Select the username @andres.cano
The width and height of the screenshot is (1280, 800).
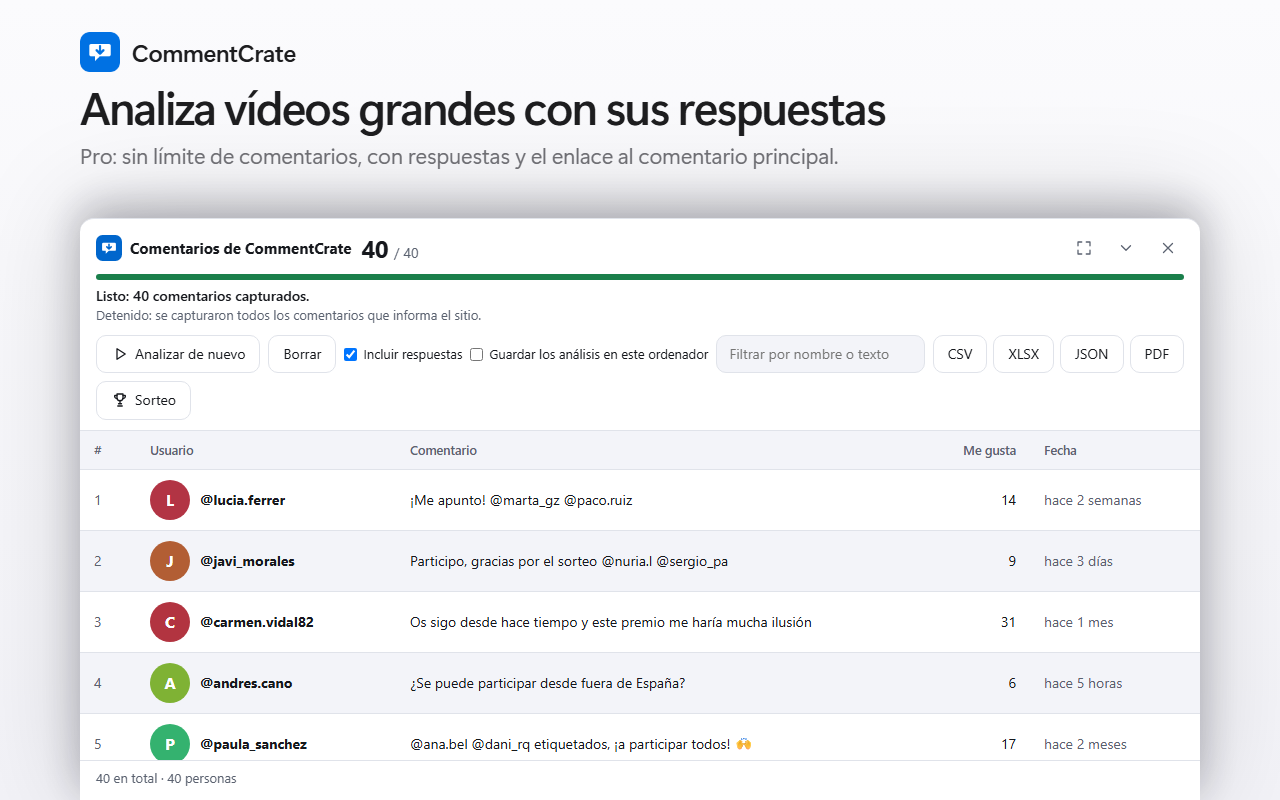246,683
